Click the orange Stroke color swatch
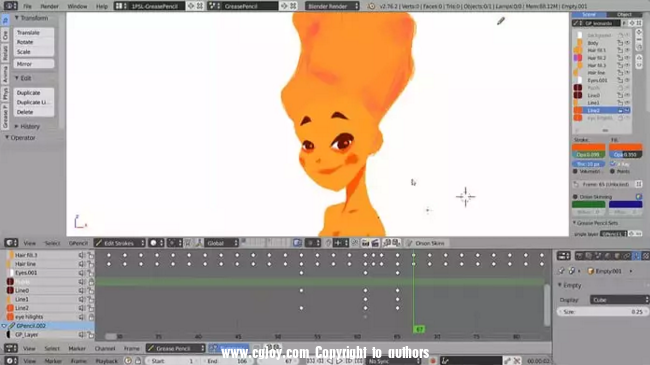The width and height of the screenshot is (650, 365). (588, 147)
